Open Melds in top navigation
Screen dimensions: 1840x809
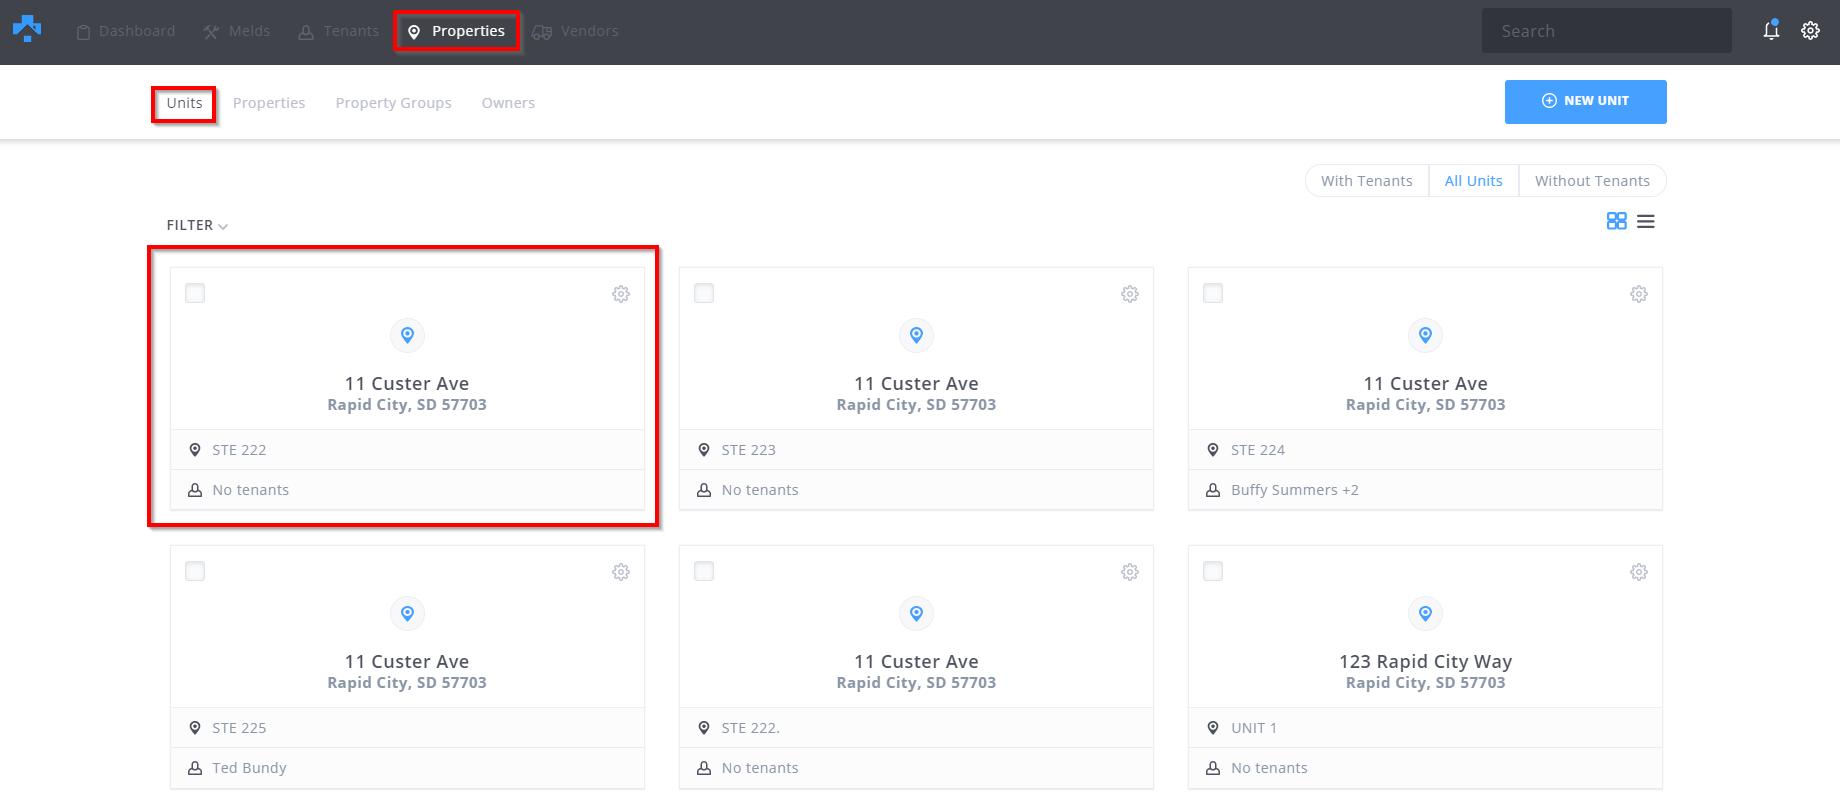(237, 31)
